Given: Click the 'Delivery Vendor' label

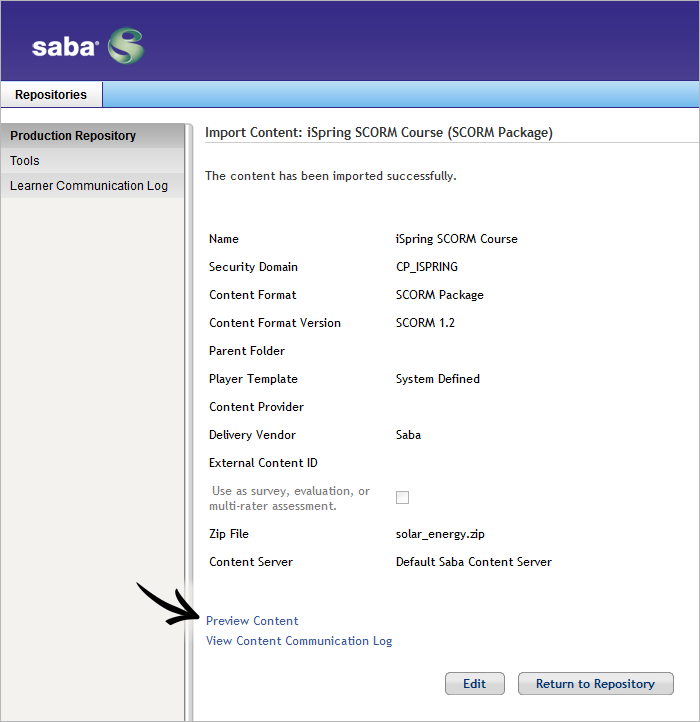Looking at the screenshot, I should tap(252, 435).
